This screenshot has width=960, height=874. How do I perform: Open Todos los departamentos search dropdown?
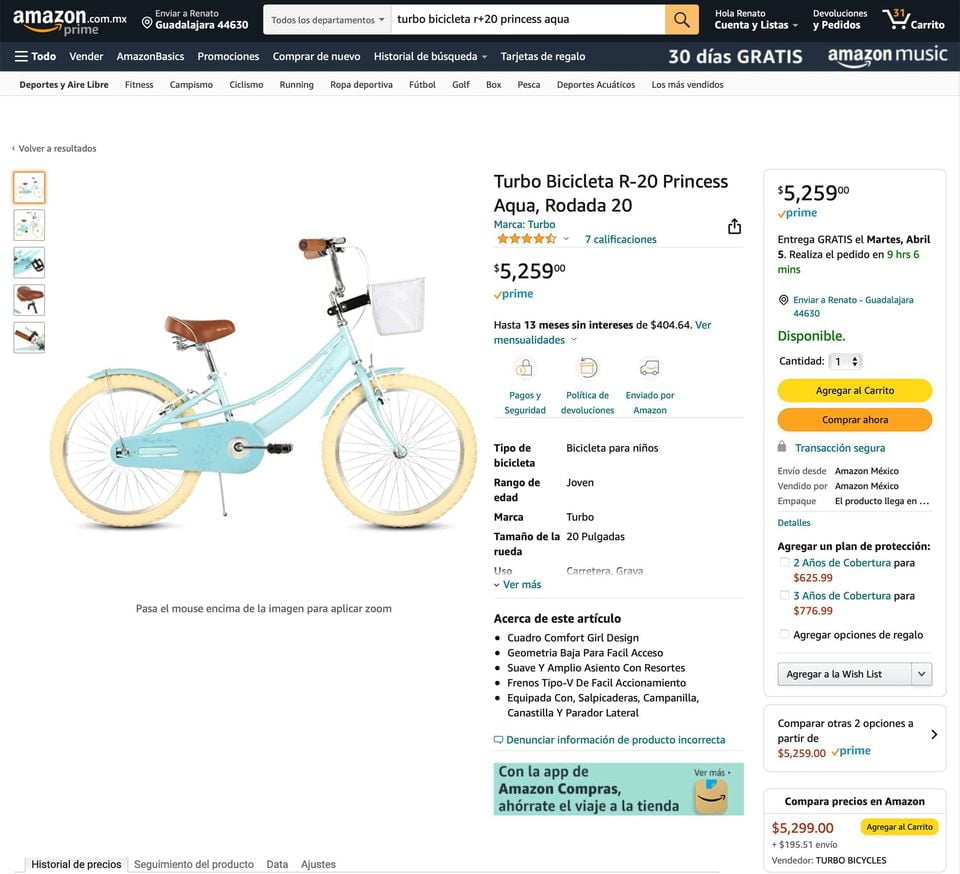click(x=327, y=20)
